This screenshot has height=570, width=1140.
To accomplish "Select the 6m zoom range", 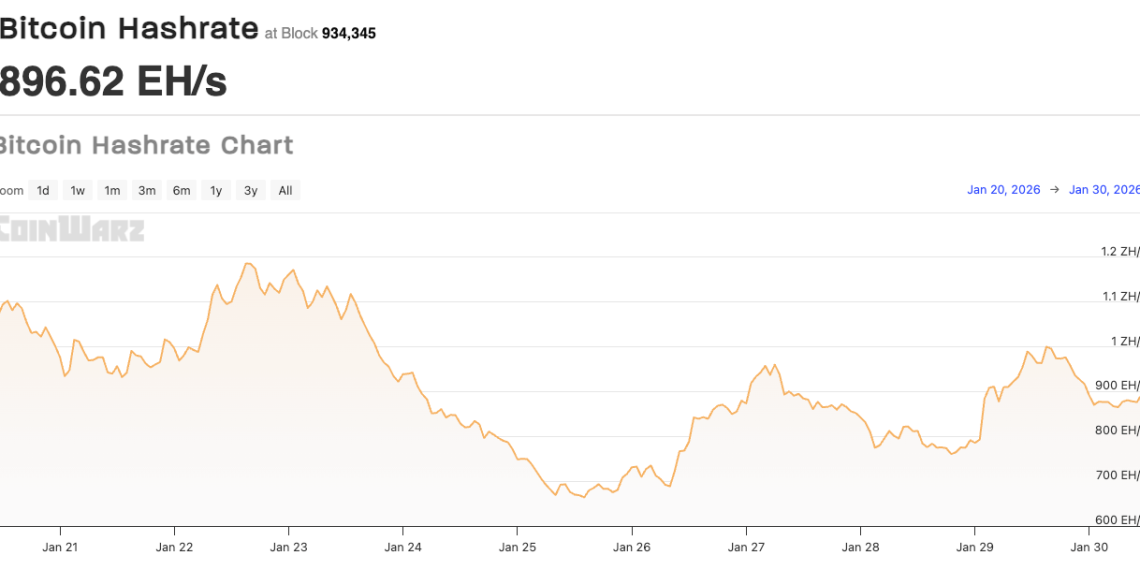I will (181, 191).
